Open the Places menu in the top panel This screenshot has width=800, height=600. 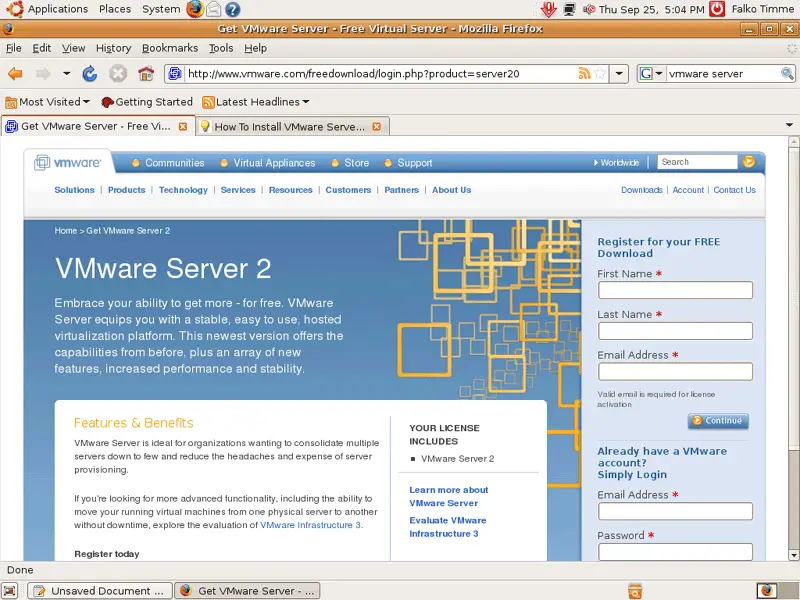click(115, 9)
